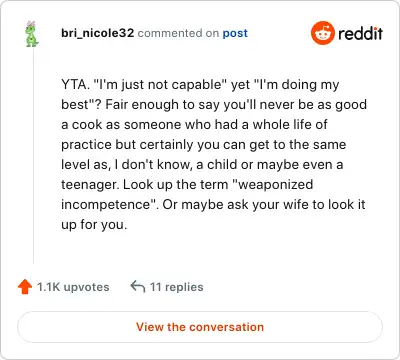Screen dimensions: 400x360
Task: Click the quoted text "I'm just not capable"
Action: pyautogui.click(x=160, y=85)
